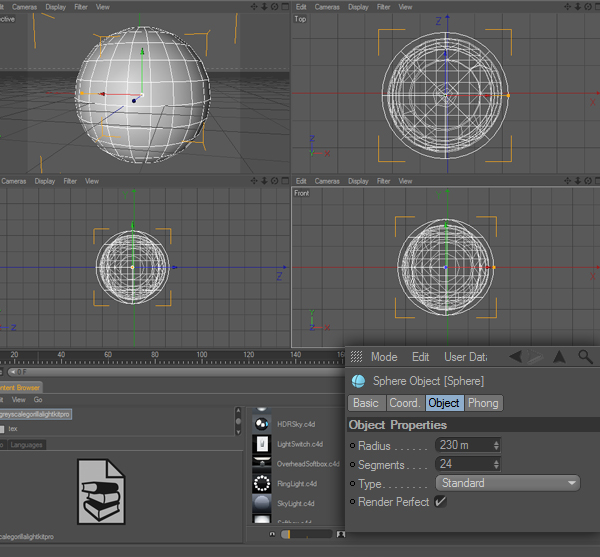Toggle the keyframe dot beside Radius
This screenshot has width=600, height=557.
point(352,445)
